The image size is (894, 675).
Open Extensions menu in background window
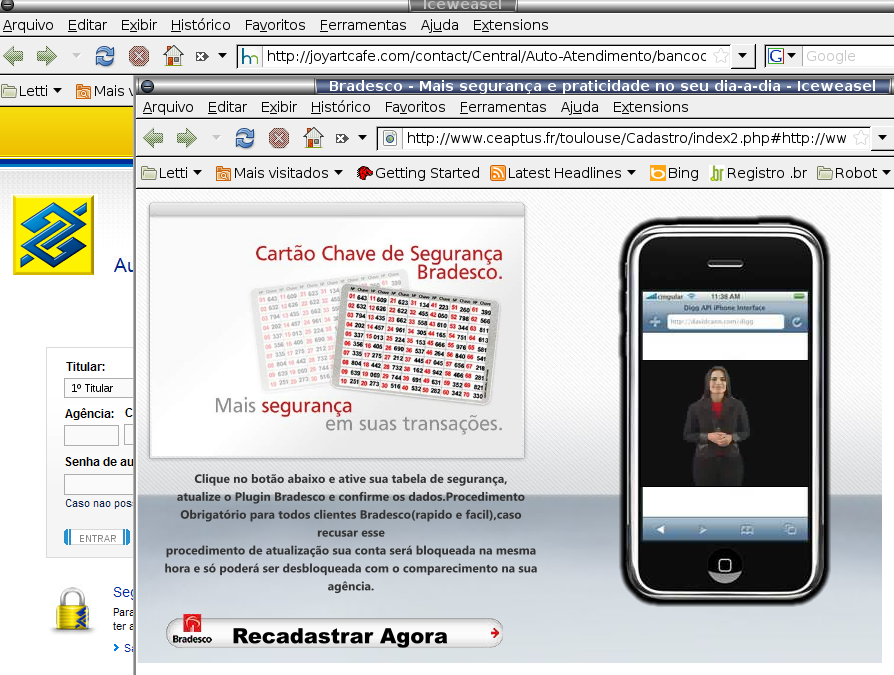point(510,25)
